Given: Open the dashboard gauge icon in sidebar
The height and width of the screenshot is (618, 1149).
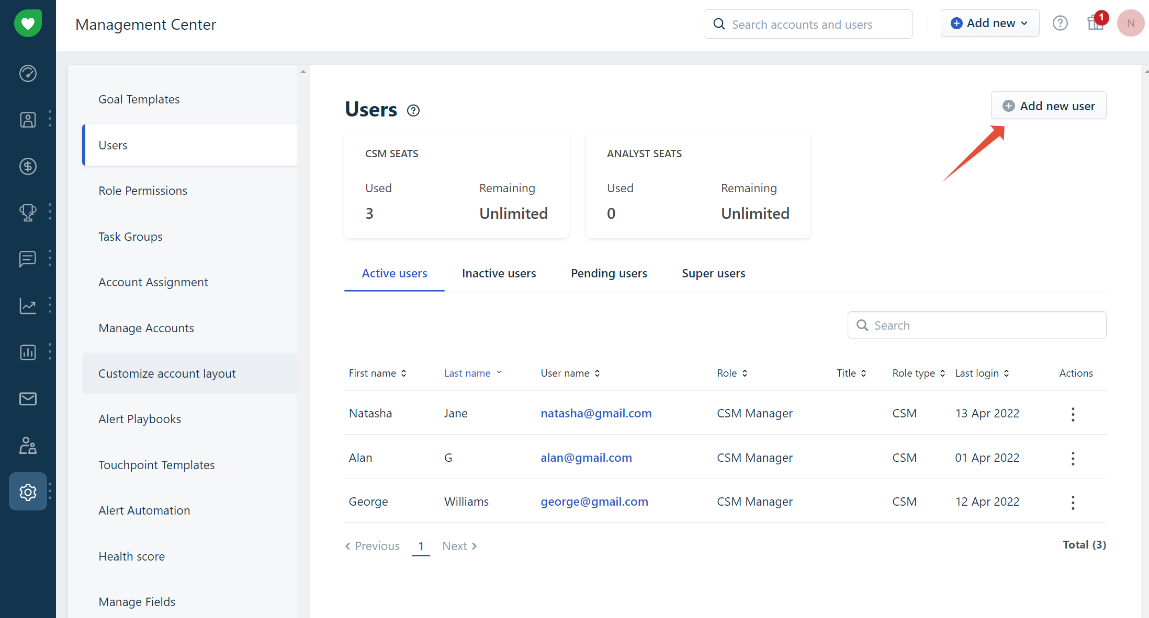Looking at the screenshot, I should [x=28, y=73].
